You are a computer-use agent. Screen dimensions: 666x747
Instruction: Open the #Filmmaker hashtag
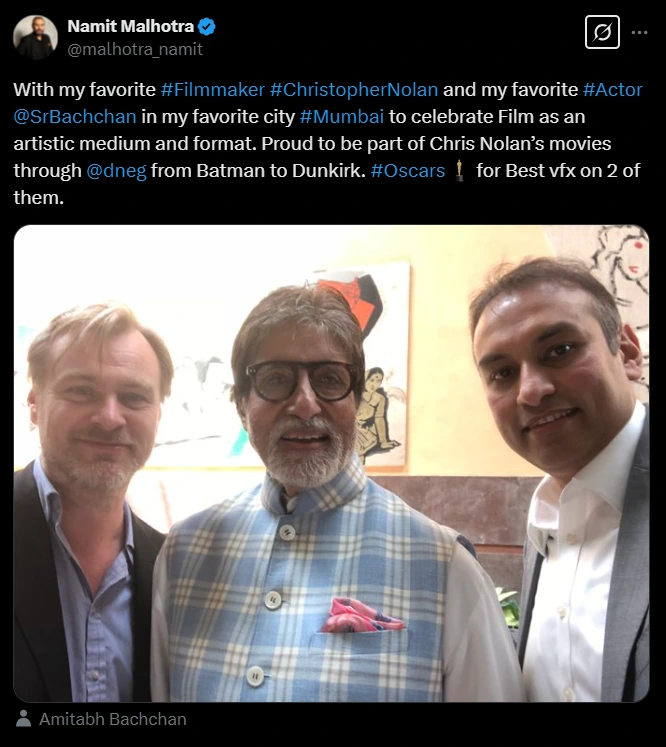coord(212,90)
